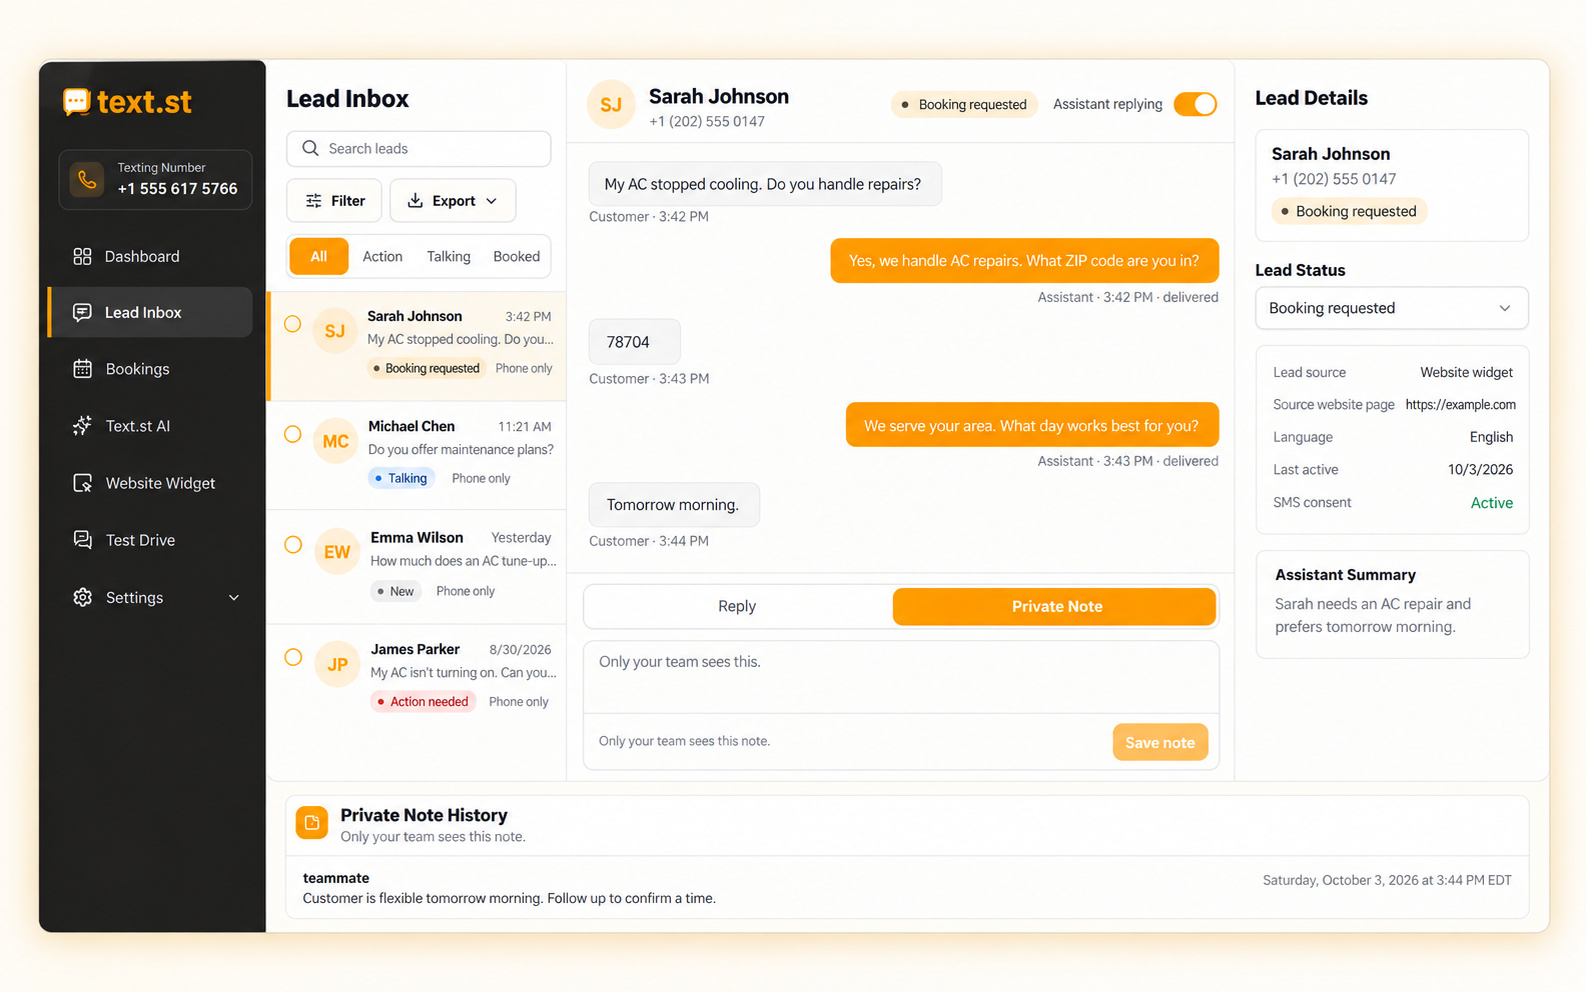Image resolution: width=1586 pixels, height=992 pixels.
Task: Click James Parker's JP avatar
Action: [337, 664]
